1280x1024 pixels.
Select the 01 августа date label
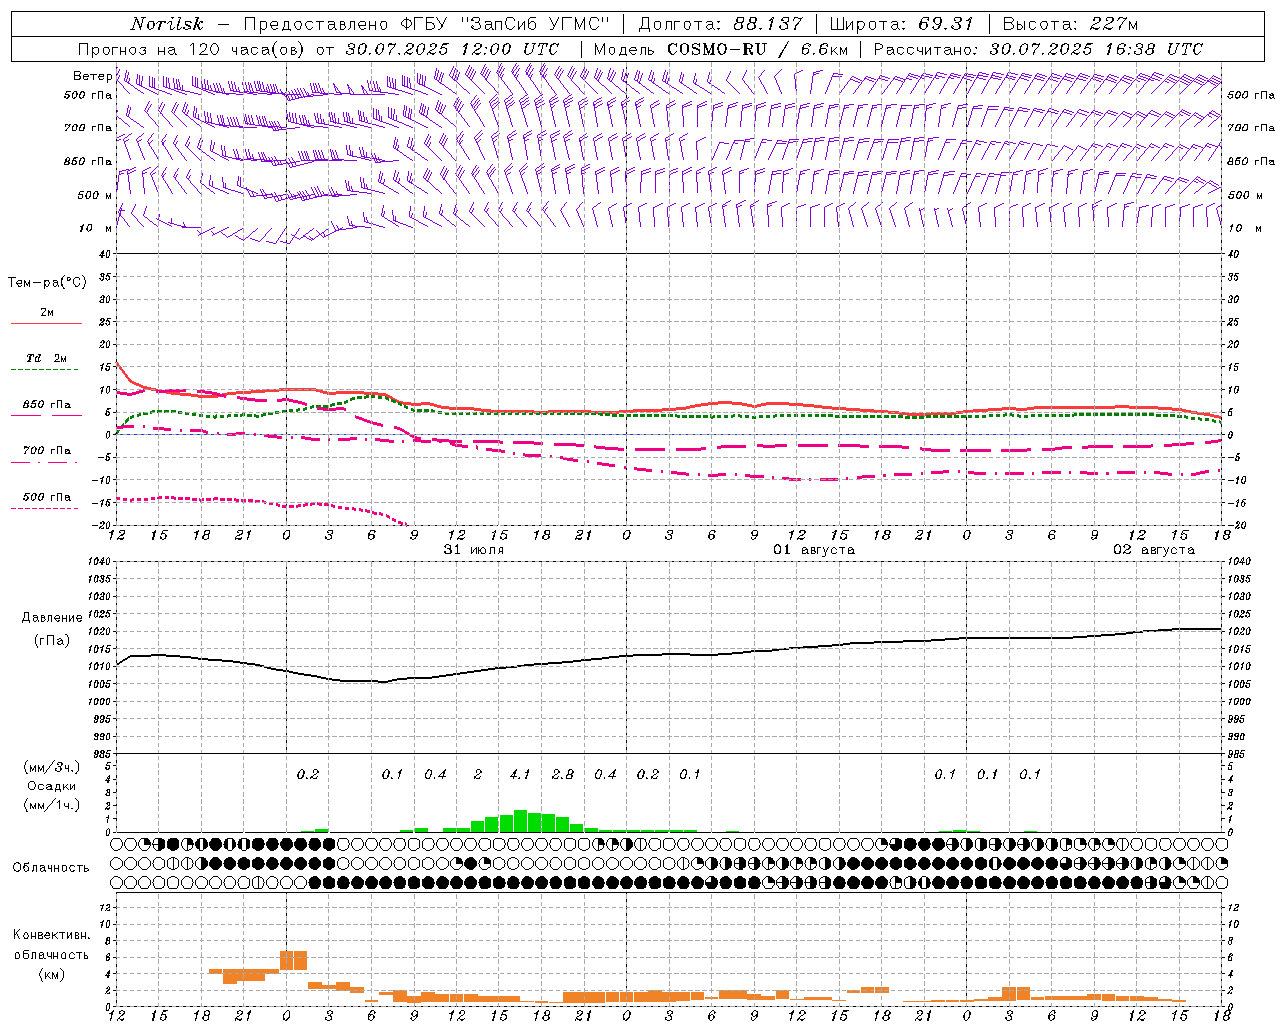tap(814, 550)
